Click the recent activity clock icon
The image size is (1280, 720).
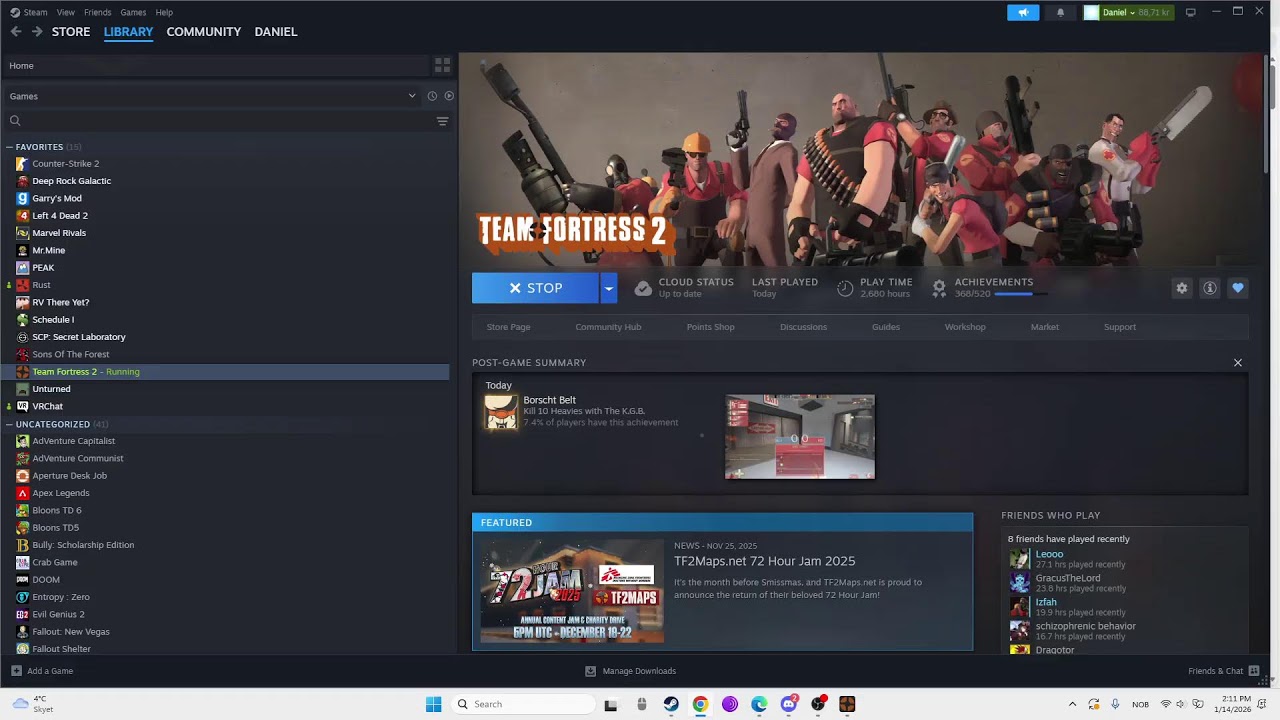pos(432,96)
